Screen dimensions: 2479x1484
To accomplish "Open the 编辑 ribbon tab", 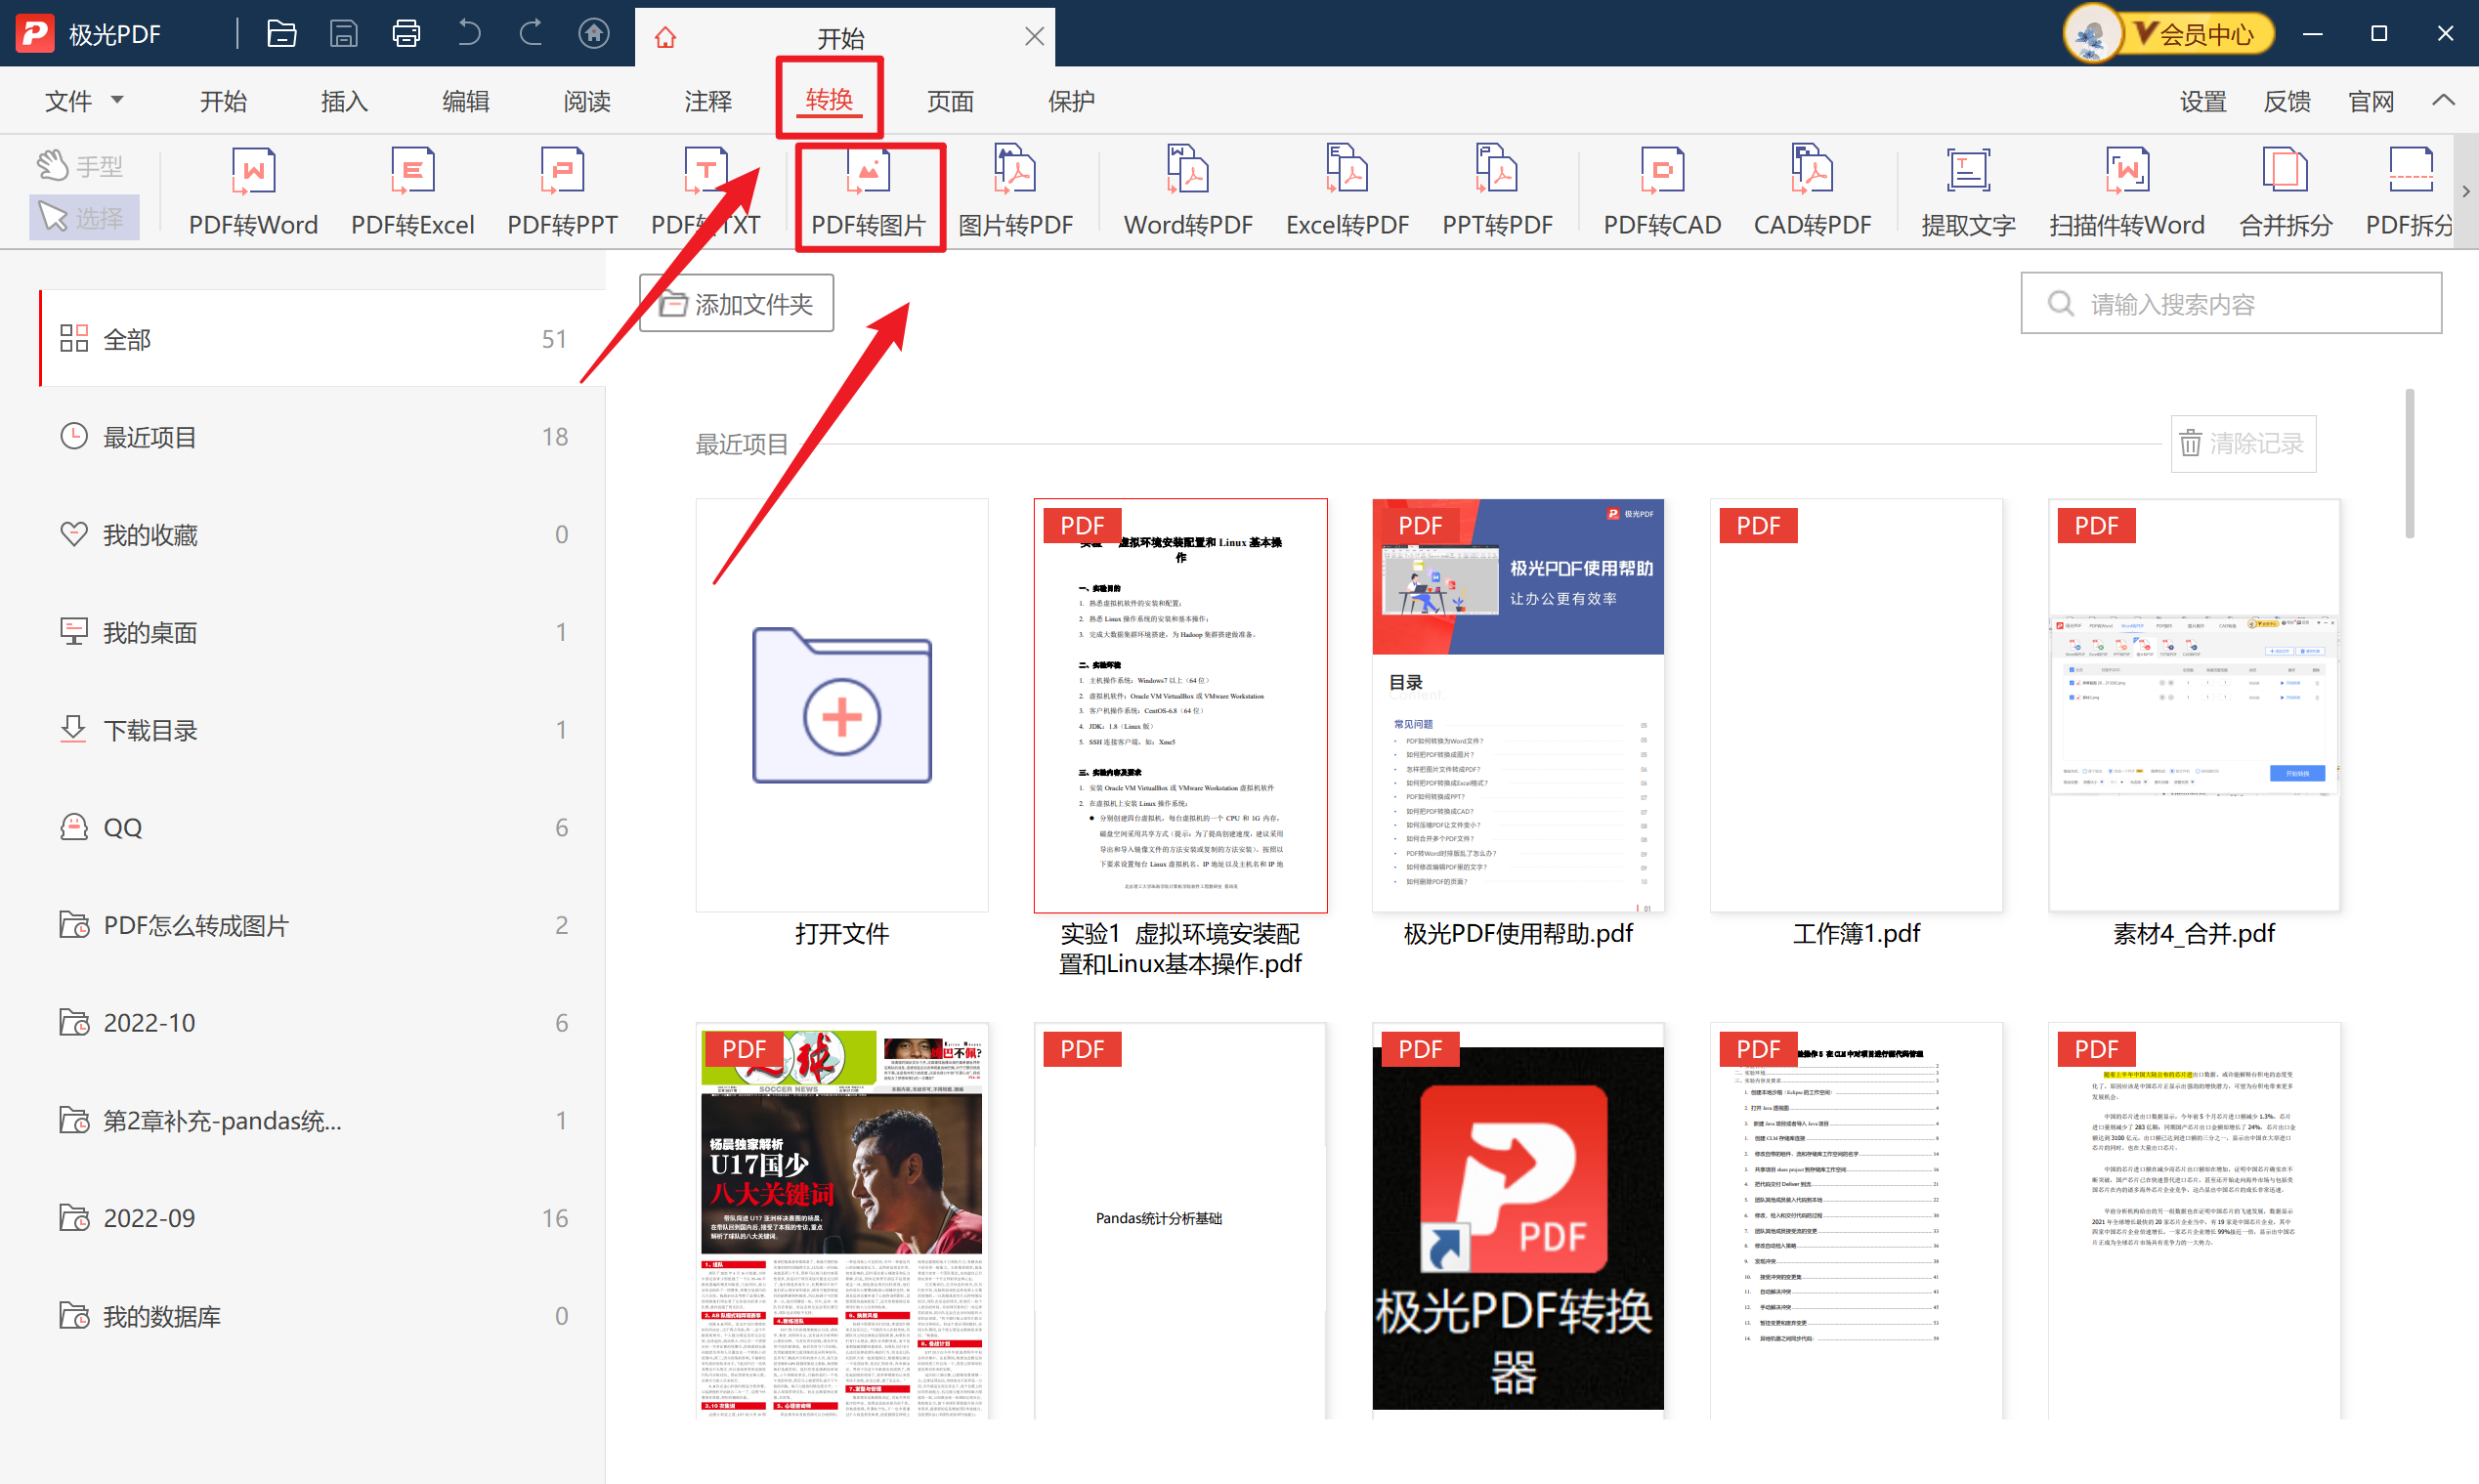I will point(465,101).
